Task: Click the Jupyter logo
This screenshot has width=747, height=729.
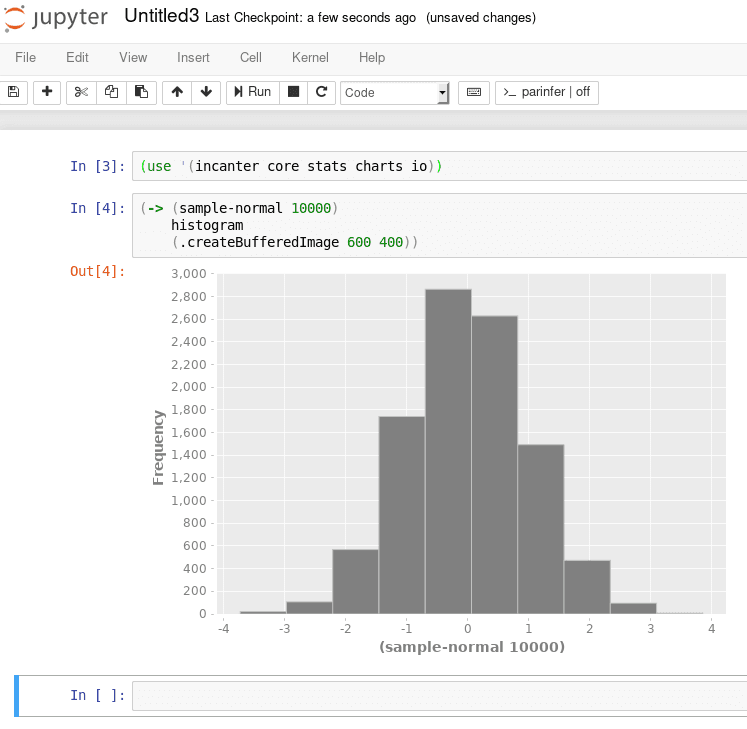Action: click(55, 18)
